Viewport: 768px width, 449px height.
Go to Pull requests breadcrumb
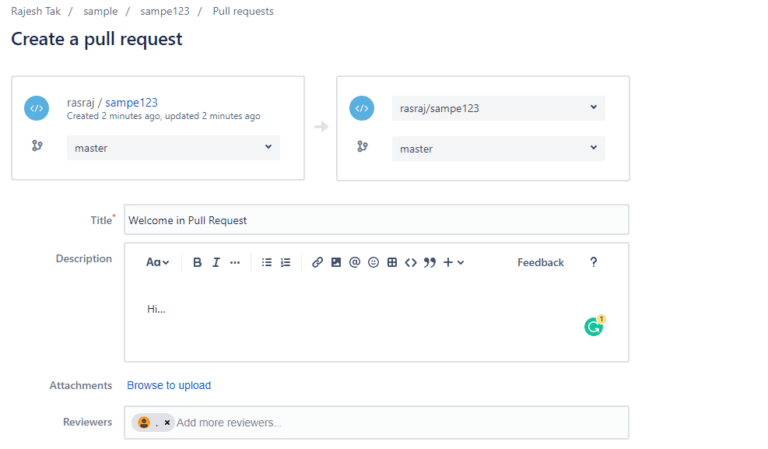[x=243, y=11]
